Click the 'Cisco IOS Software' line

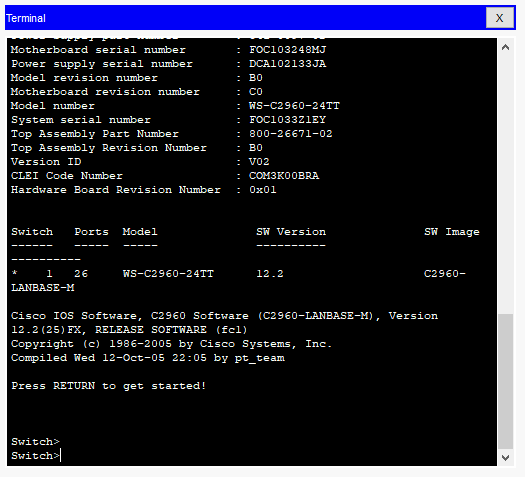pos(224,316)
